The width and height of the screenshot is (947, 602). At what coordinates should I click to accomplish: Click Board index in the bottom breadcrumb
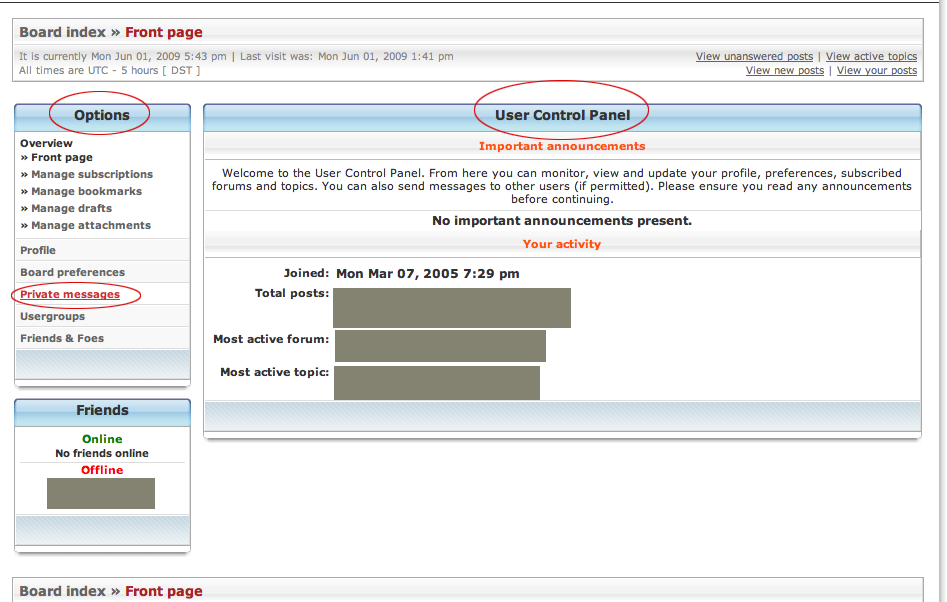(x=62, y=591)
